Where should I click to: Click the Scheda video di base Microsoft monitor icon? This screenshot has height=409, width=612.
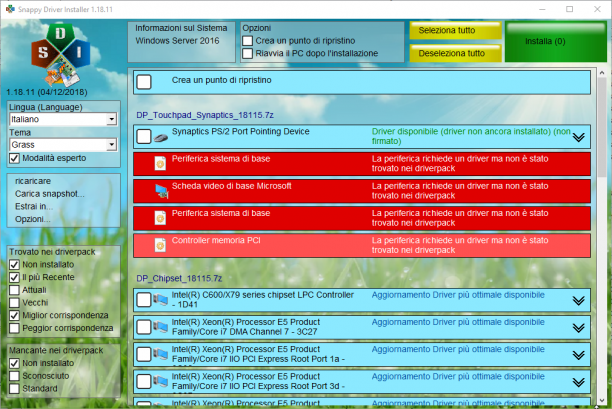click(x=162, y=191)
